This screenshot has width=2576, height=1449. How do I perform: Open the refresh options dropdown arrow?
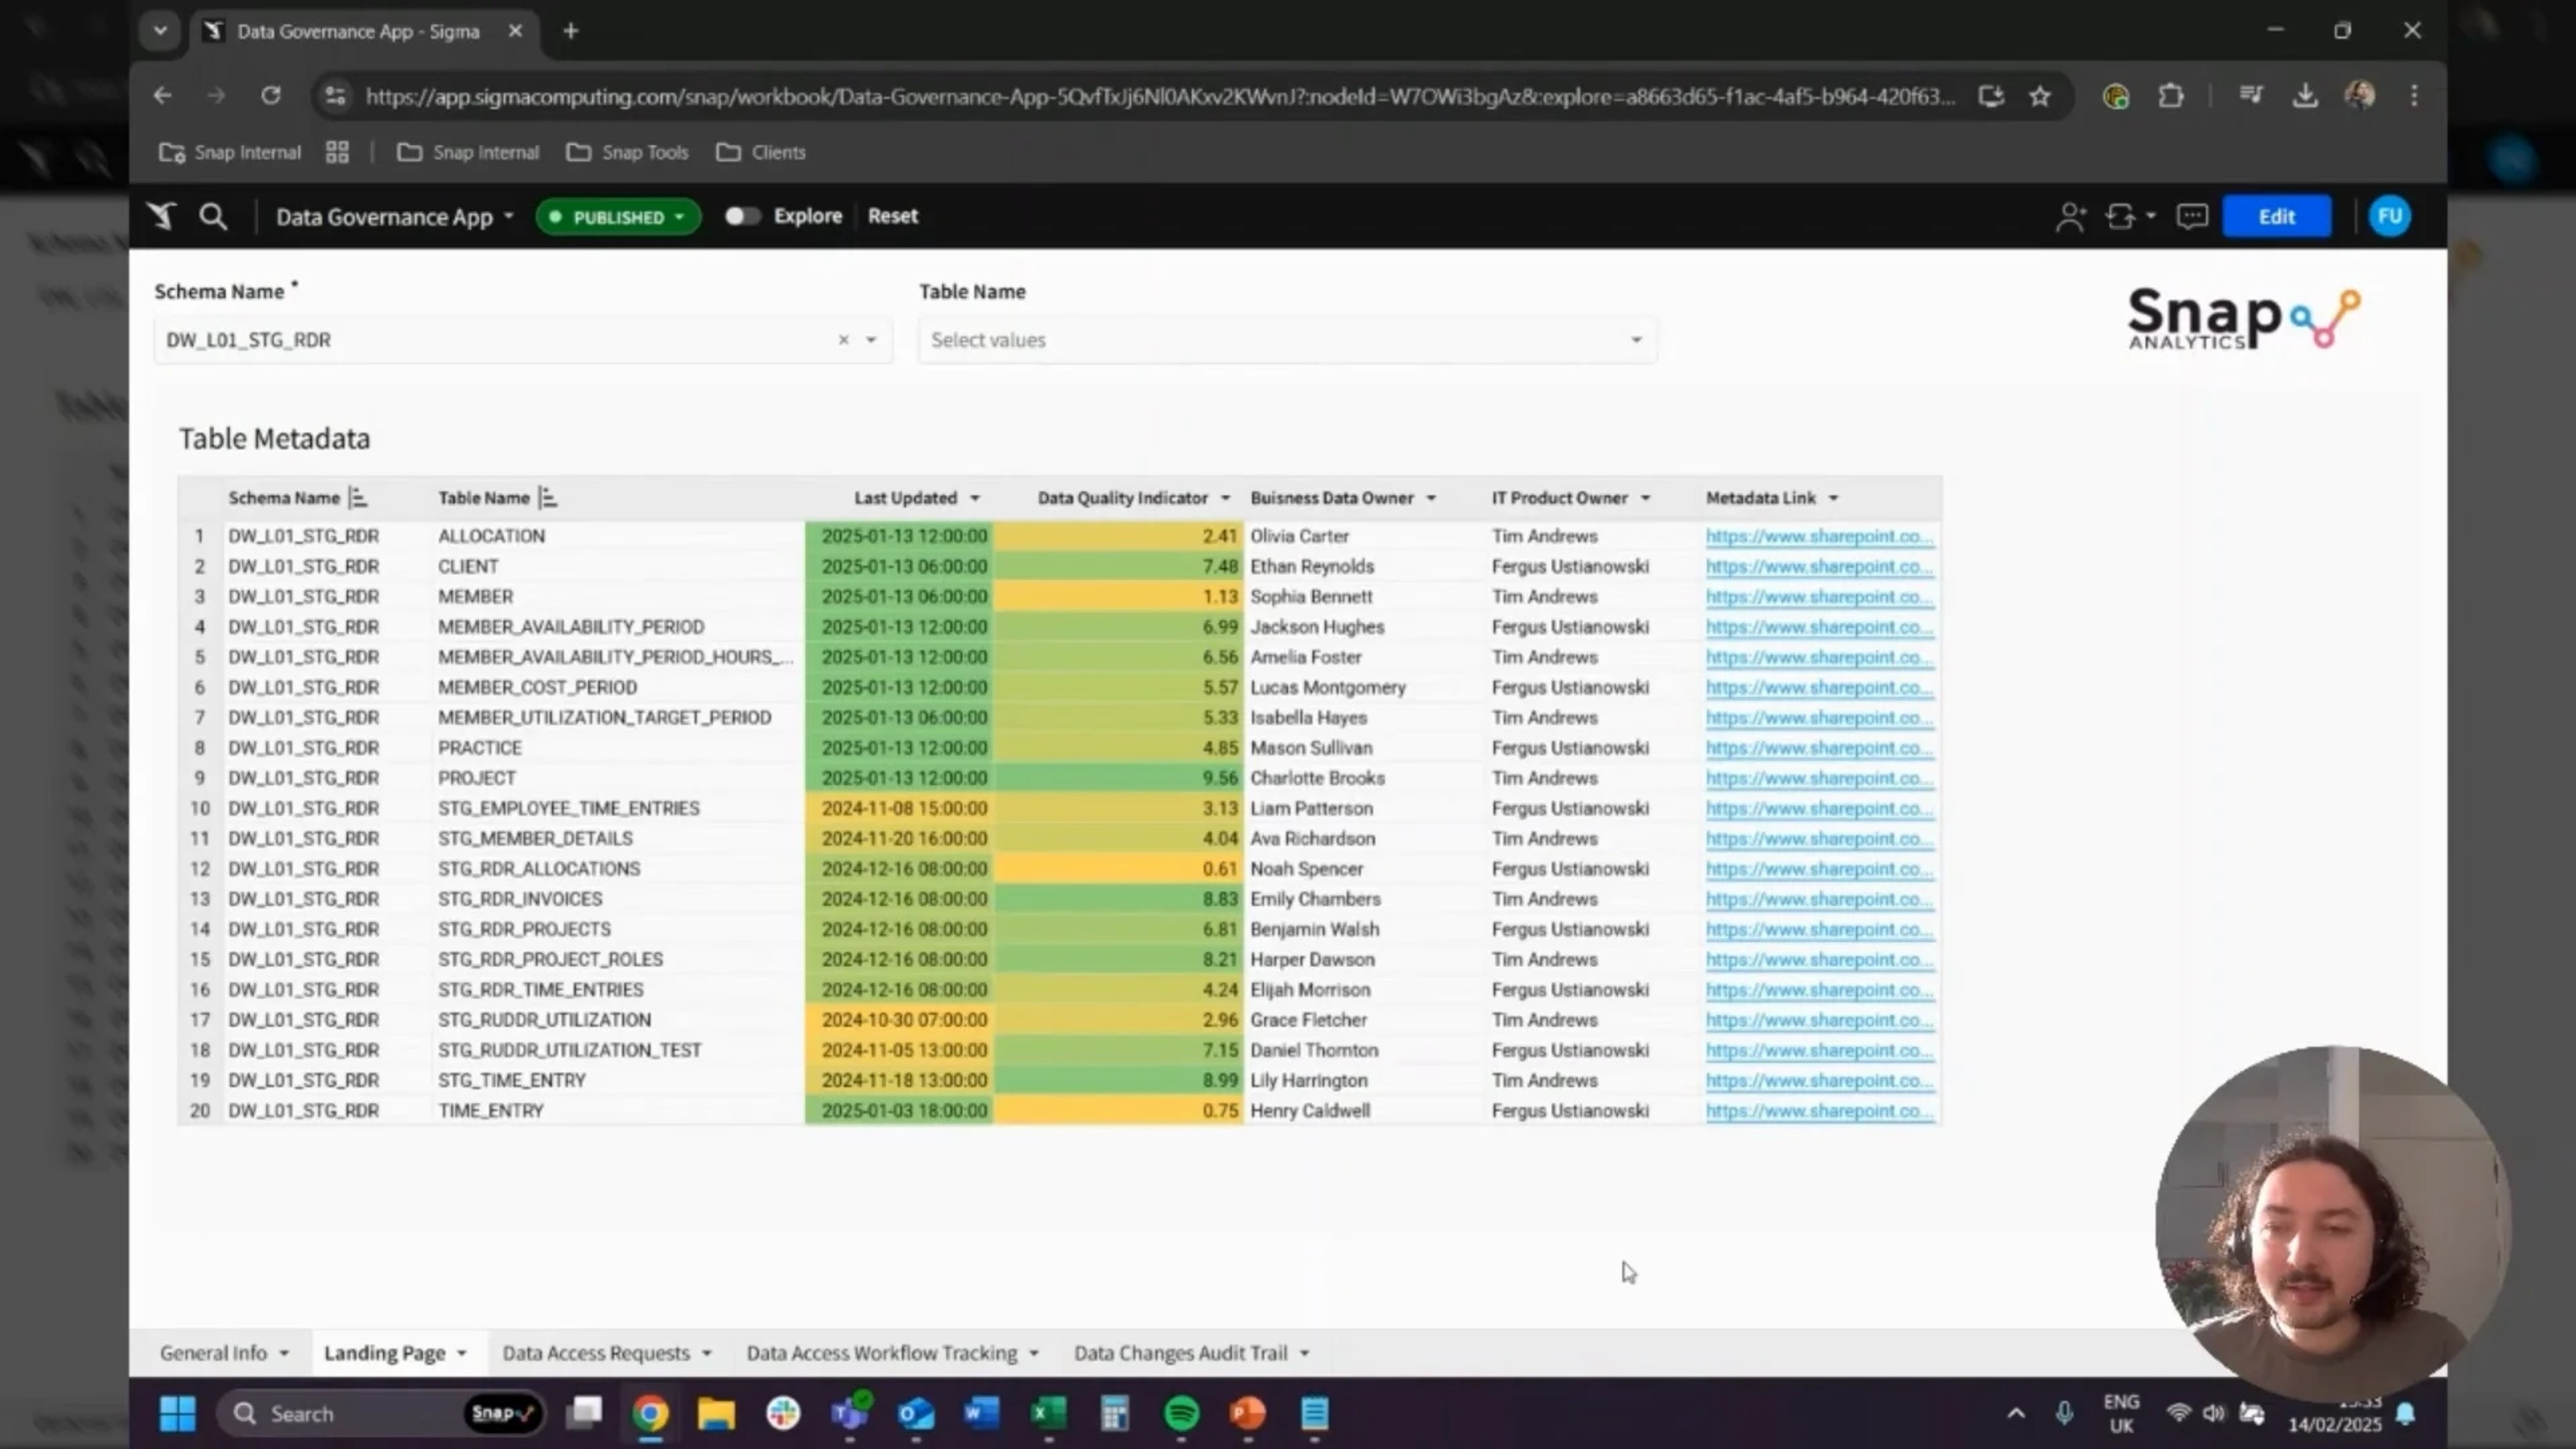tap(2150, 216)
